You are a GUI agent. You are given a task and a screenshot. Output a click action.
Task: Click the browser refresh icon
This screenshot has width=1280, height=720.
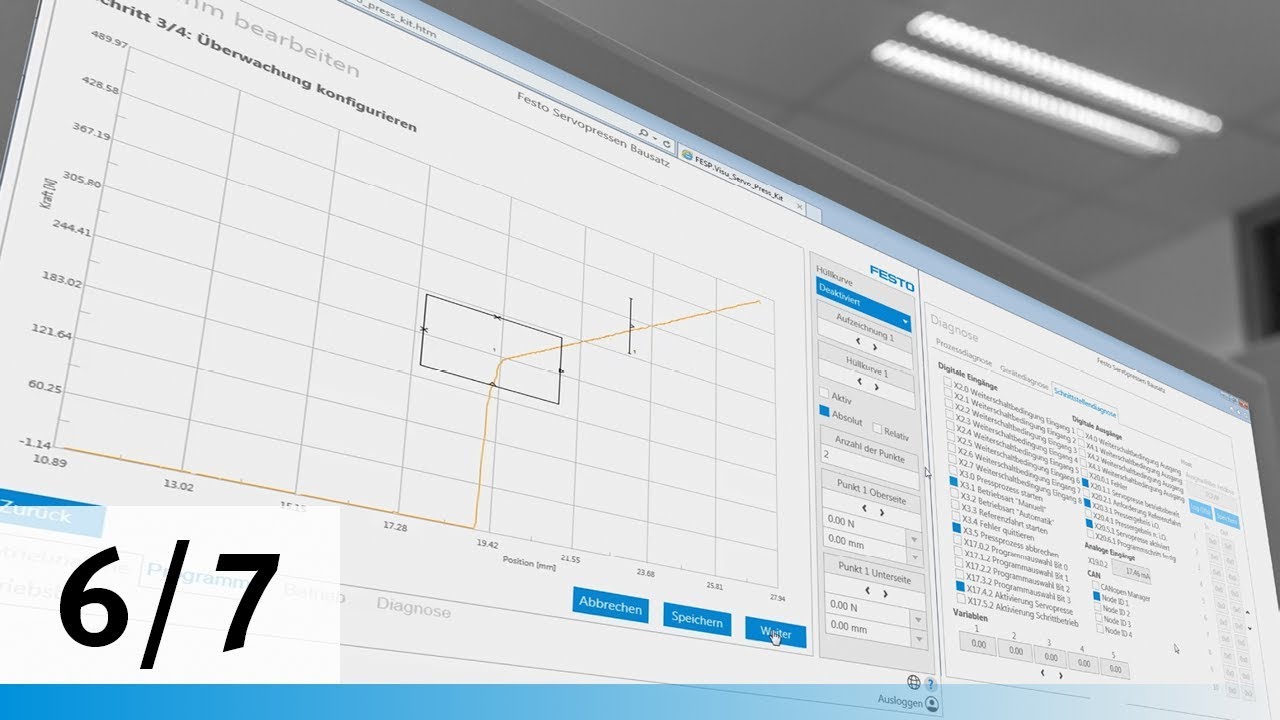pyautogui.click(x=666, y=144)
